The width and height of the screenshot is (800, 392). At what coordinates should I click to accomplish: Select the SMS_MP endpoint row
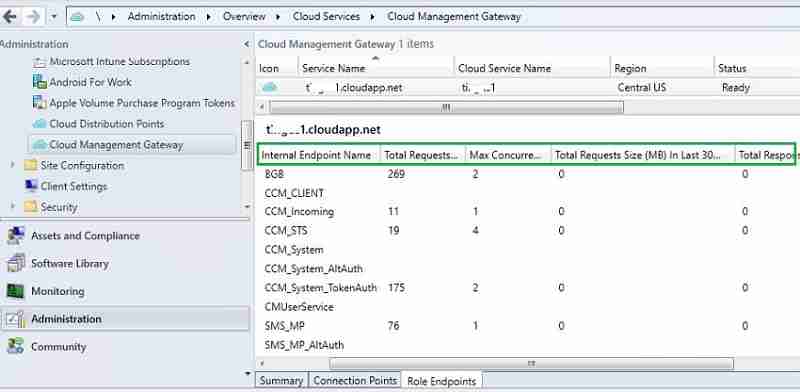[528, 326]
